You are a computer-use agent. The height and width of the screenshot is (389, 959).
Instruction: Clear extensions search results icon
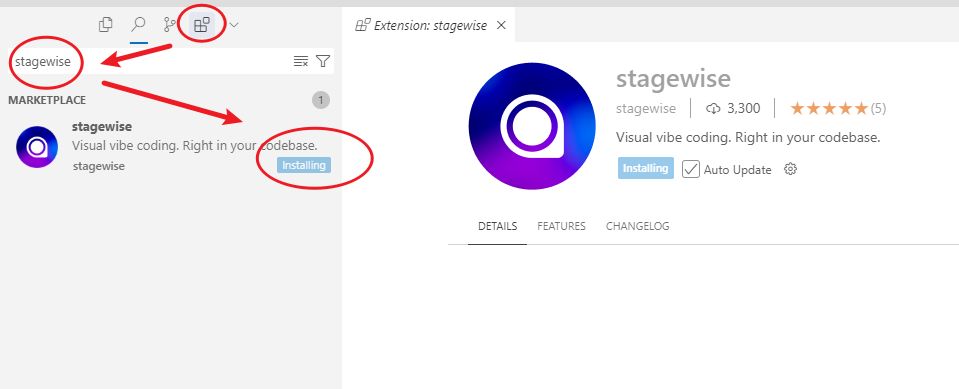pos(301,61)
